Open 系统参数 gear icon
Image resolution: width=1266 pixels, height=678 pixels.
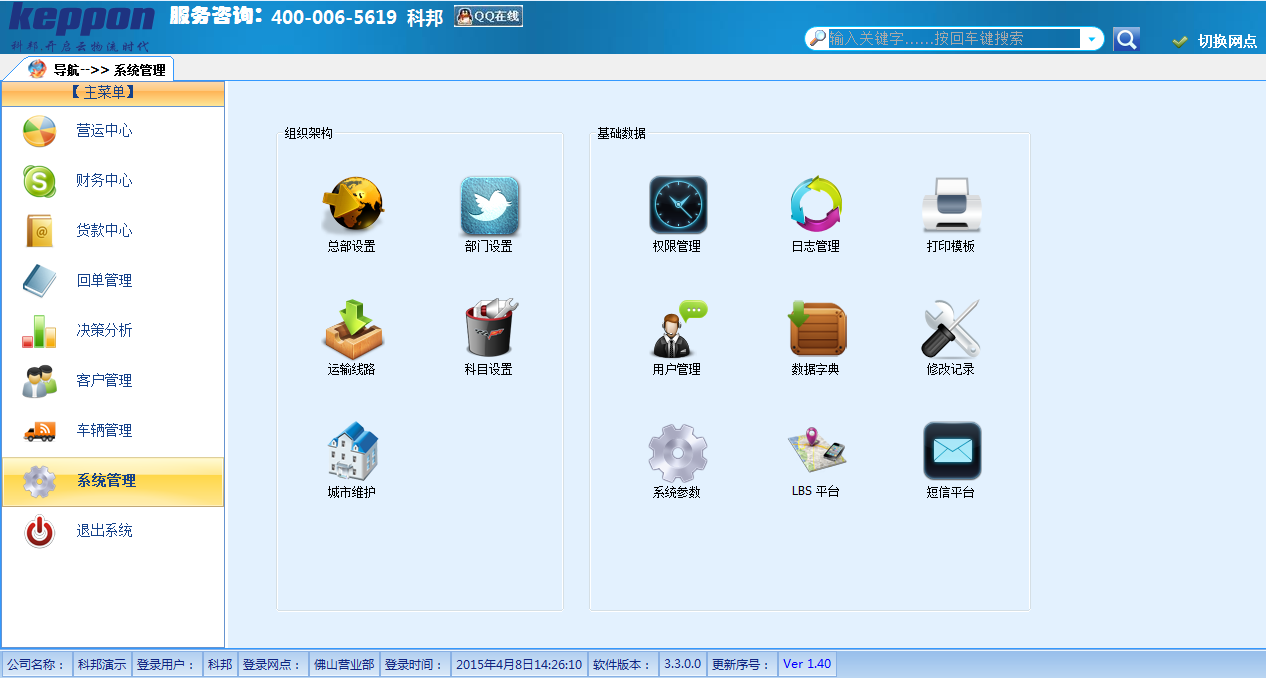point(677,452)
